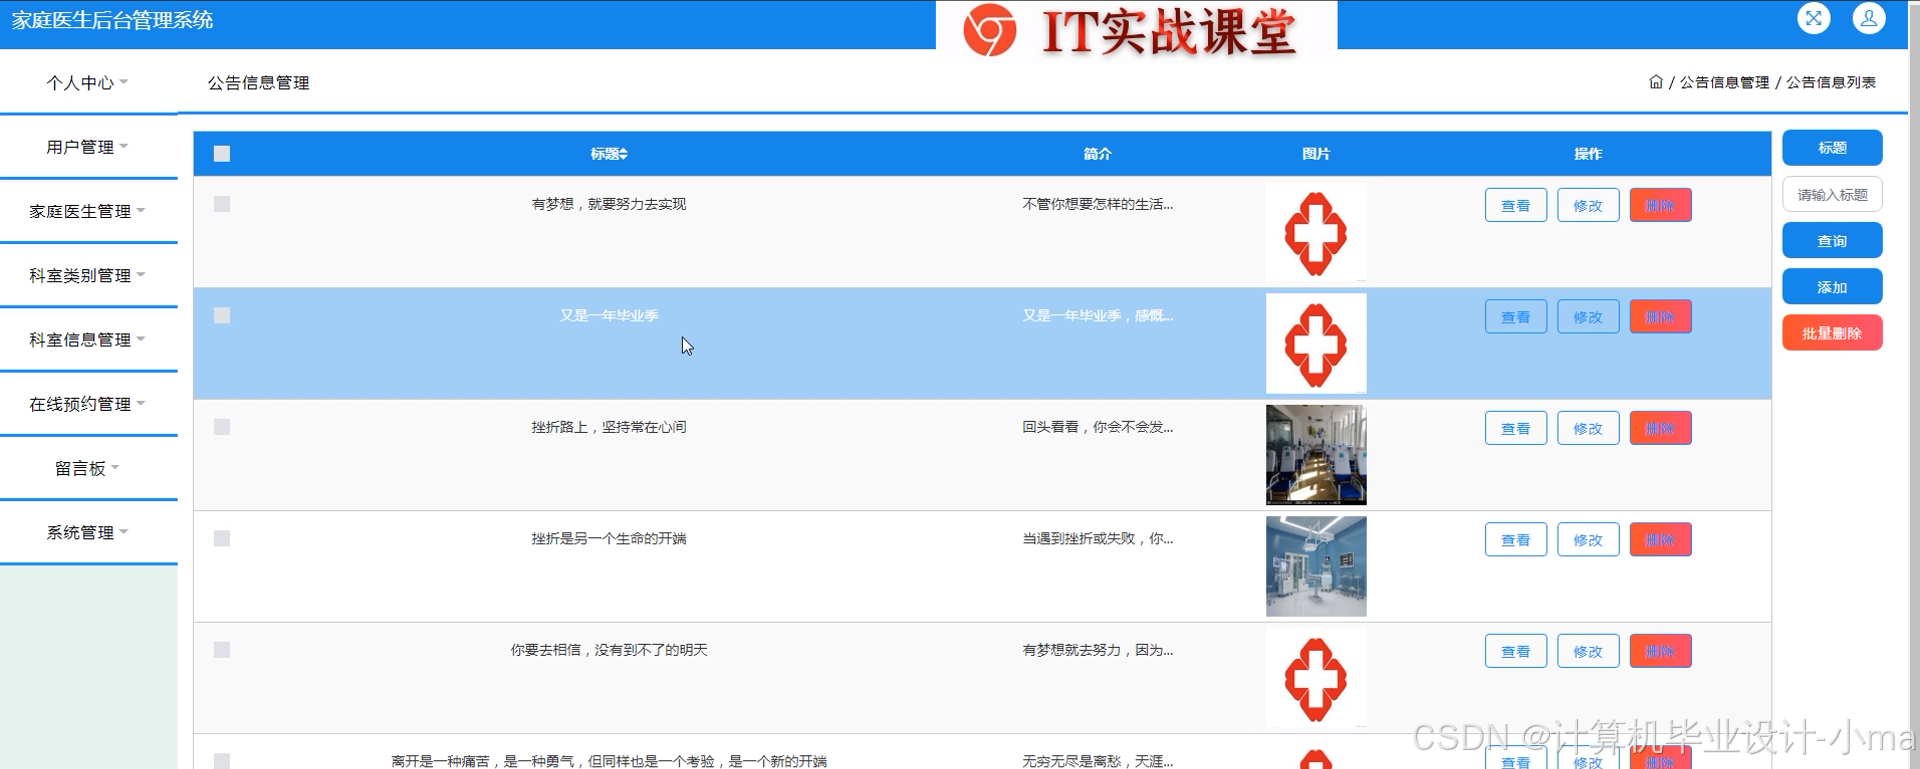Focus the 请输入标题 search field
Viewport: 1920px width, 769px height.
[1832, 194]
